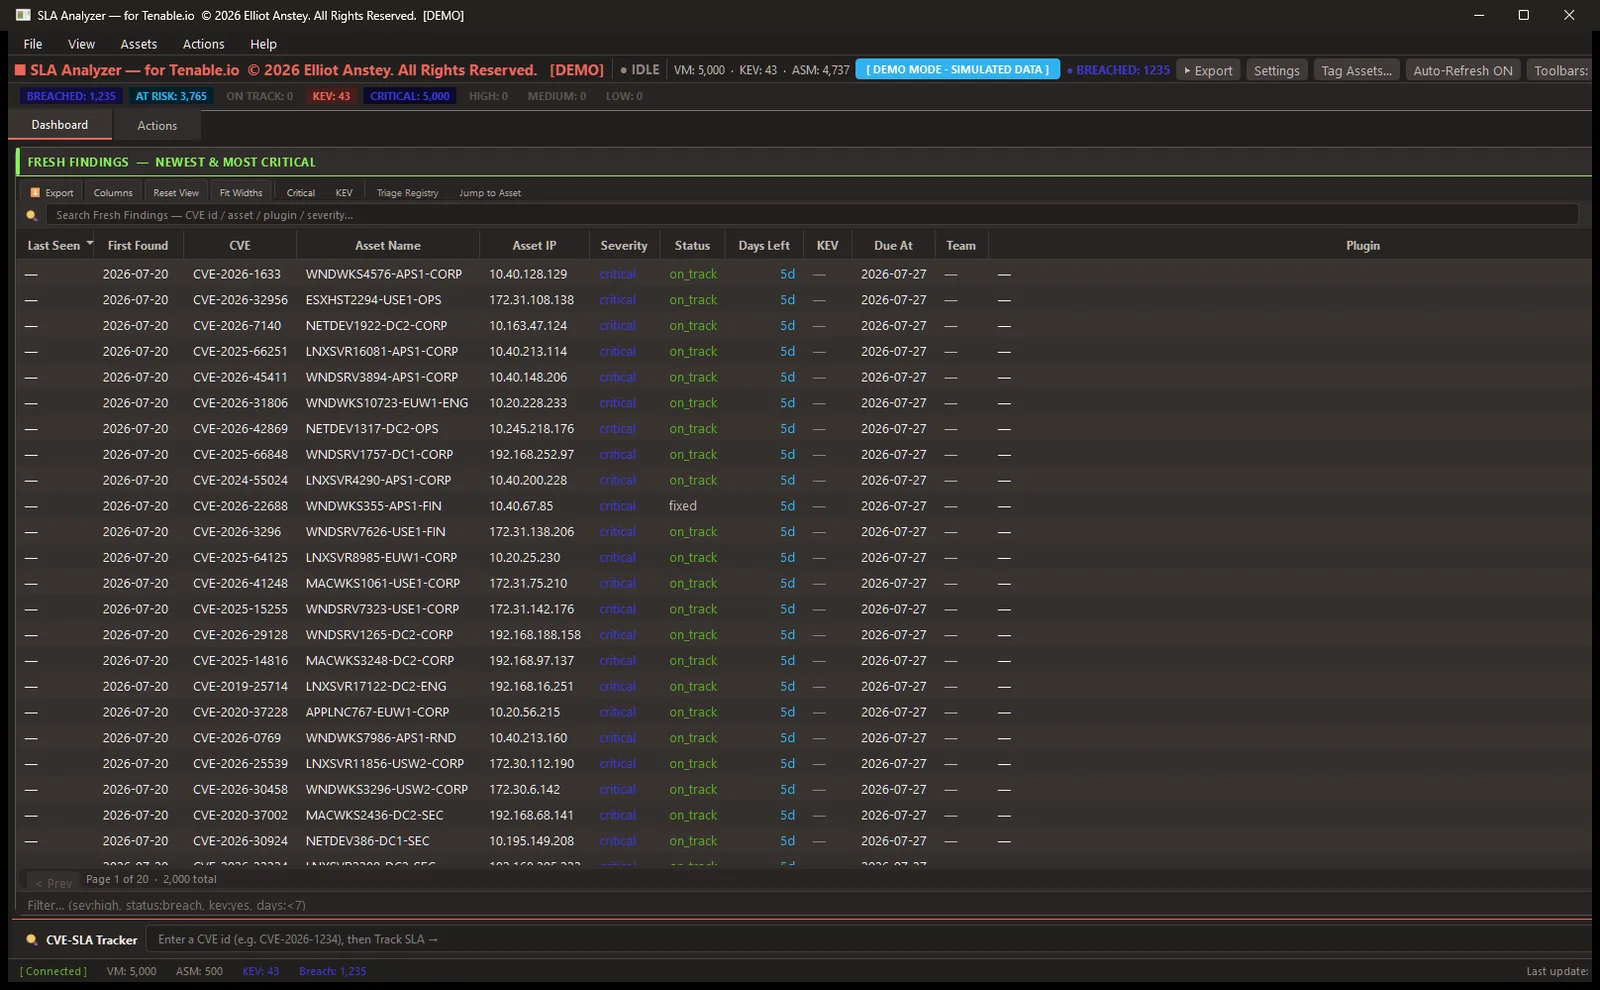
Task: Click the Connected status in status bar
Action: 53,971
